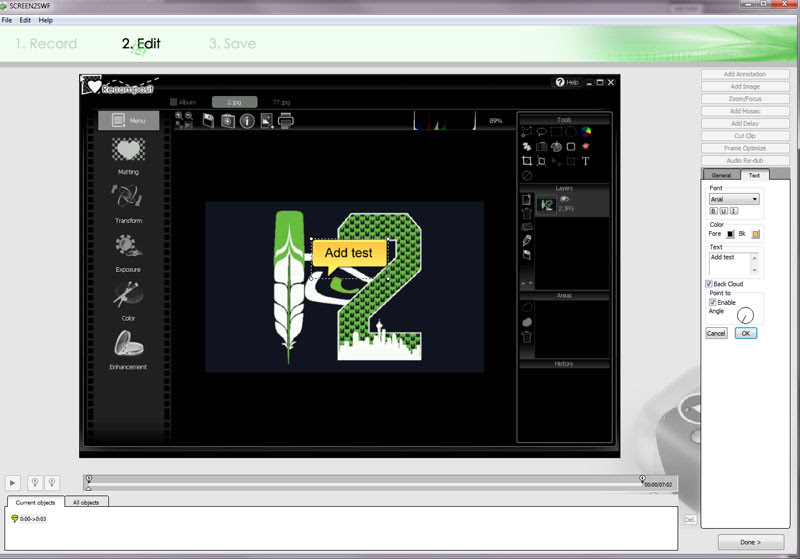This screenshot has height=559, width=800.
Task: Click the new layer icon in Layers
Action: click(x=527, y=199)
